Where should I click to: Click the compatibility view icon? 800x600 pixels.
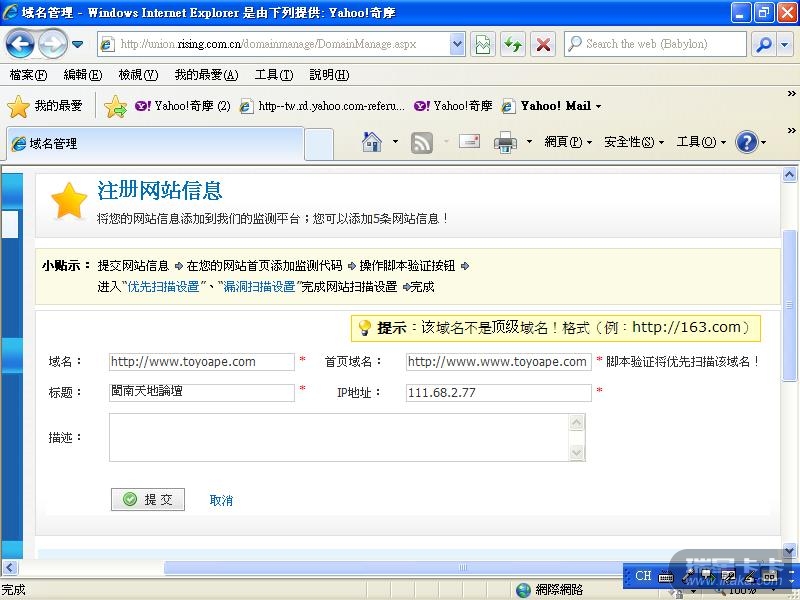coord(483,44)
